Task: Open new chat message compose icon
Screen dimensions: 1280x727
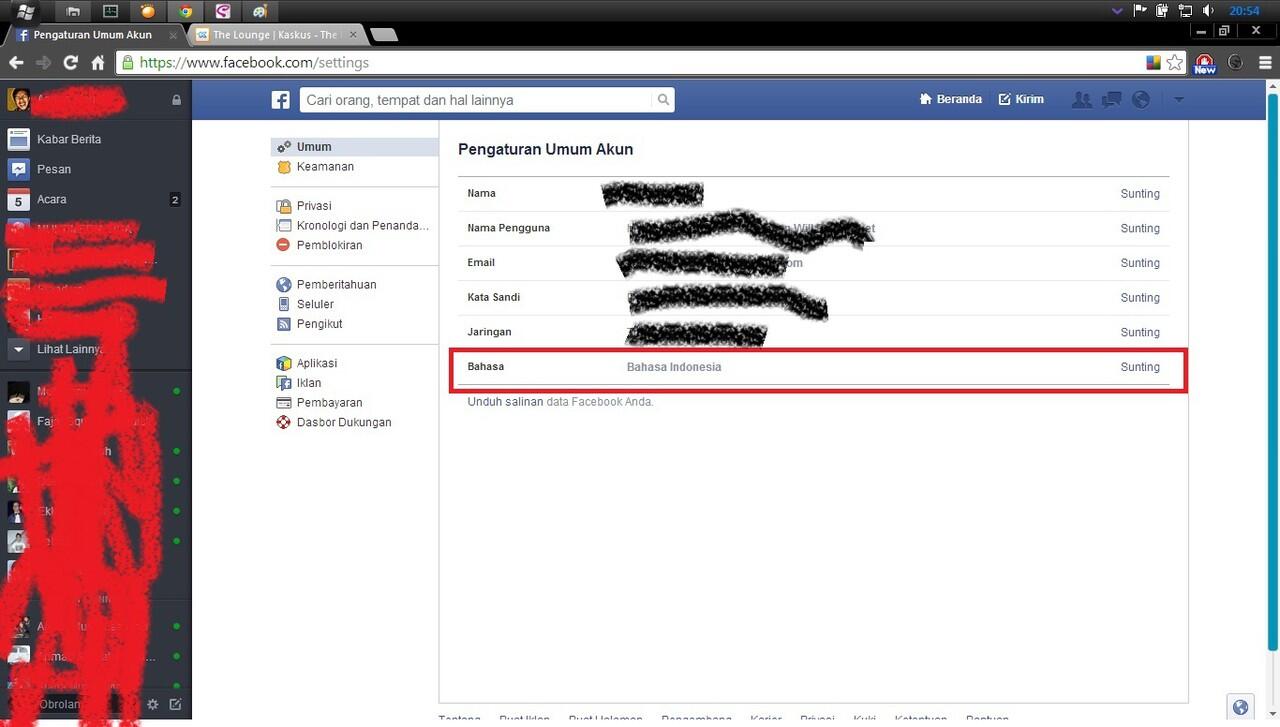Action: [x=176, y=704]
